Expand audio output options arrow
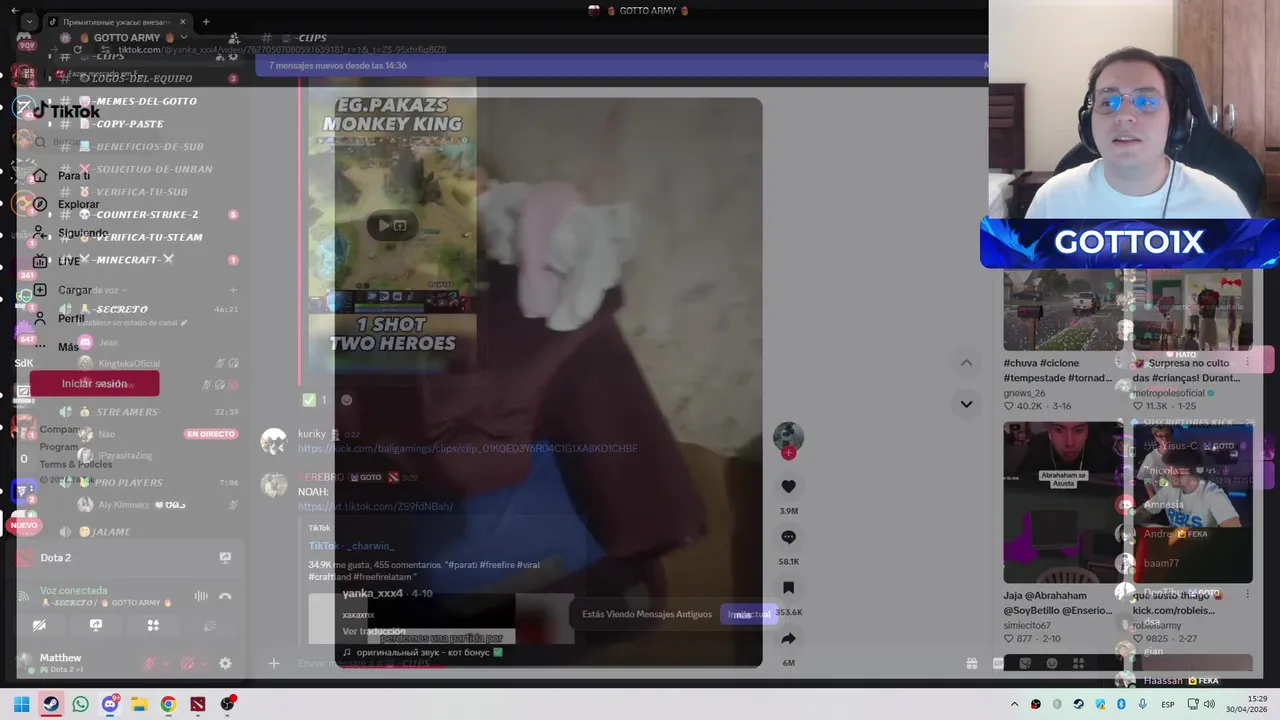This screenshot has height=720, width=1280. 202,663
